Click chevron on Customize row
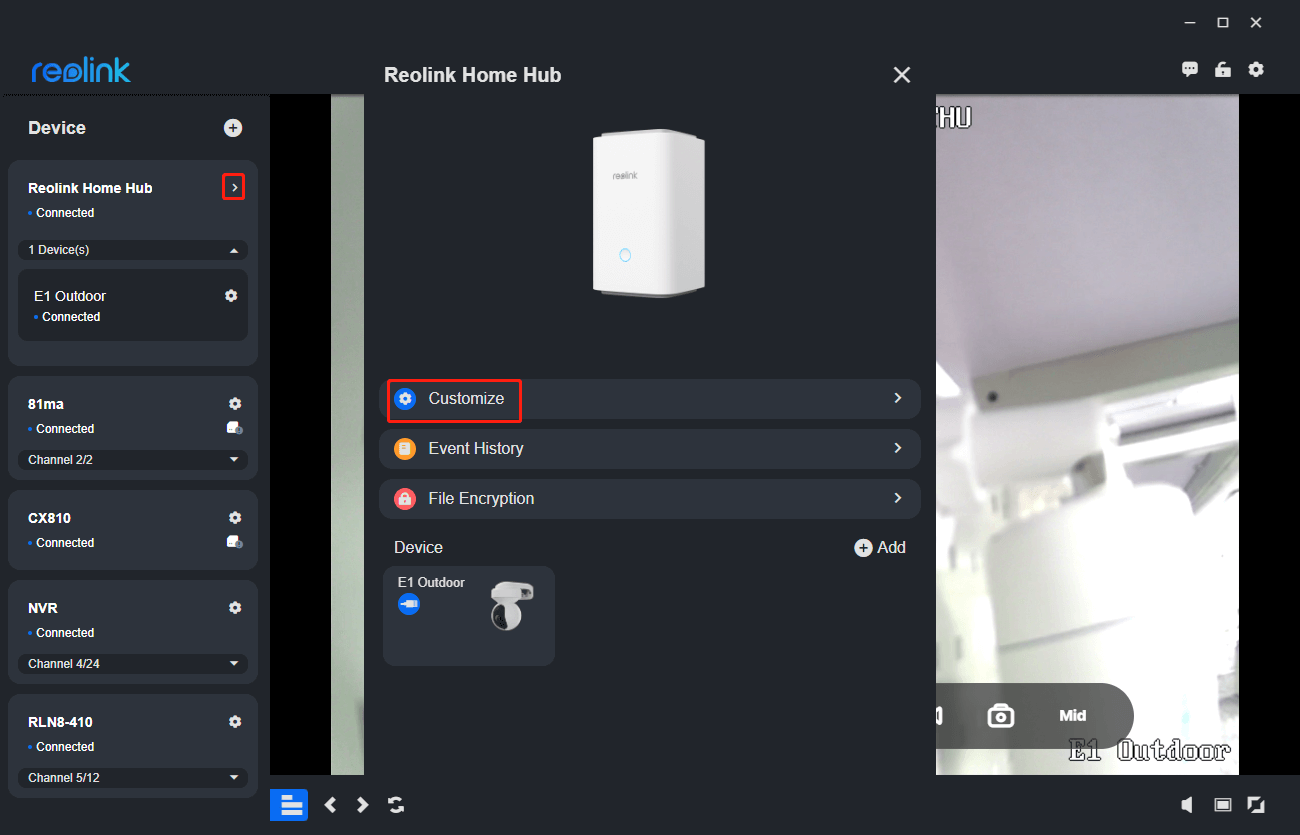 (898, 398)
